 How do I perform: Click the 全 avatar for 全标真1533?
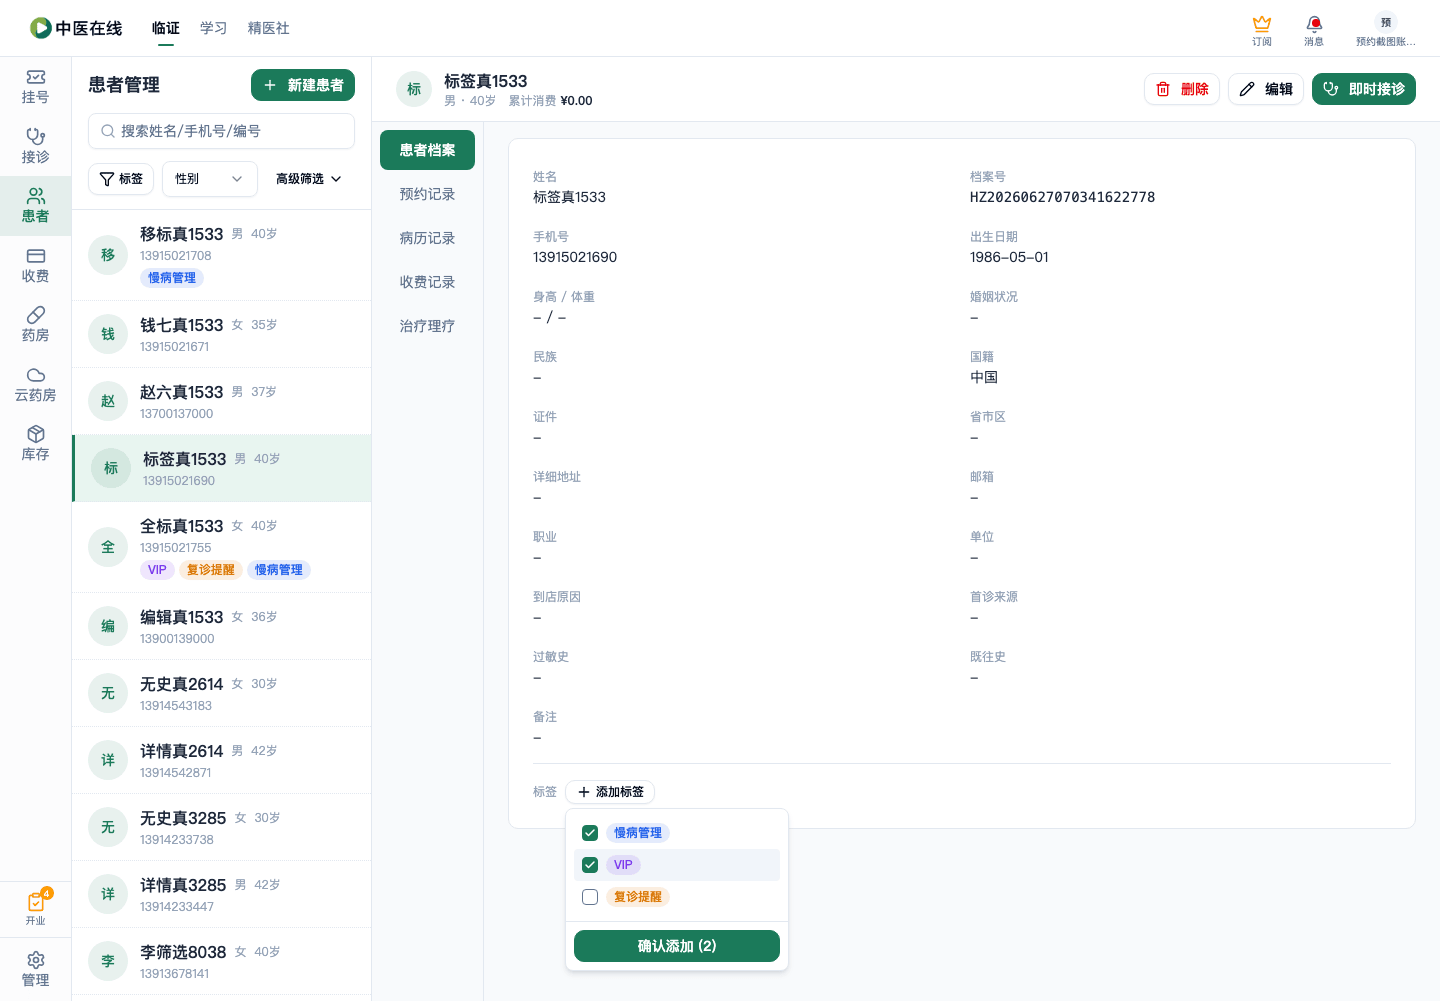point(108,547)
